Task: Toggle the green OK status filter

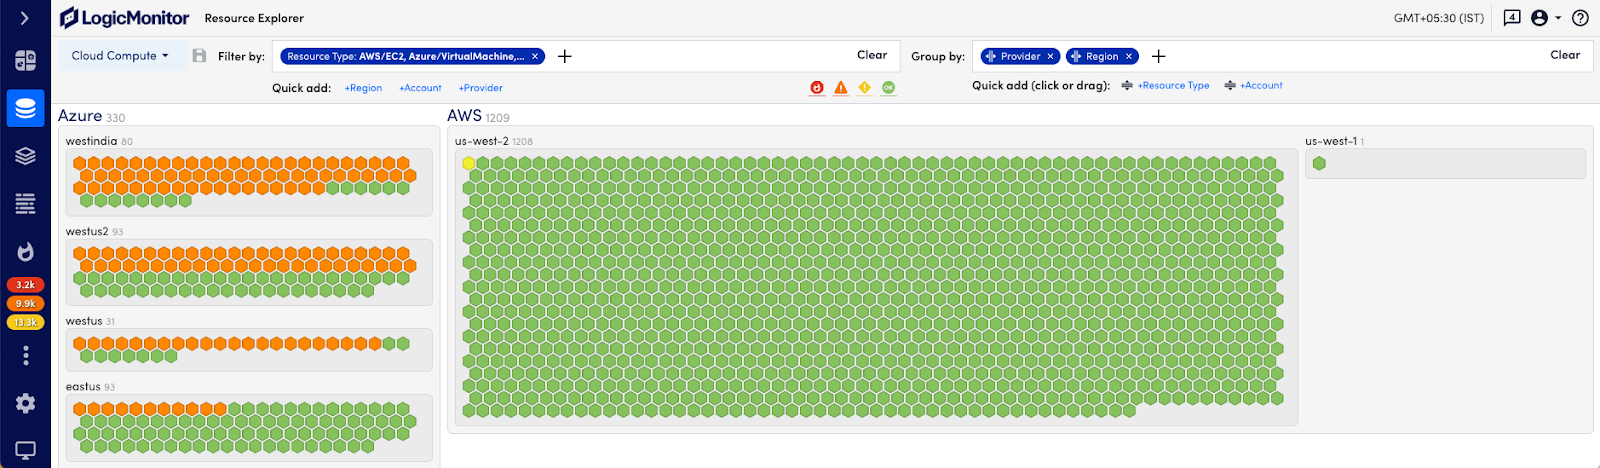Action: pyautogui.click(x=888, y=88)
